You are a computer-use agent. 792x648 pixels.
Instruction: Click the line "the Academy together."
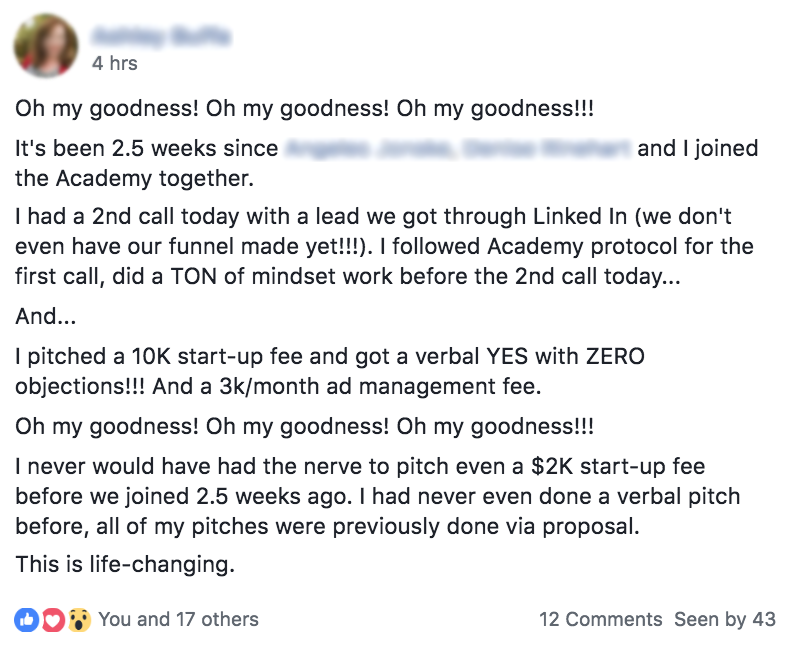pyautogui.click(x=129, y=180)
